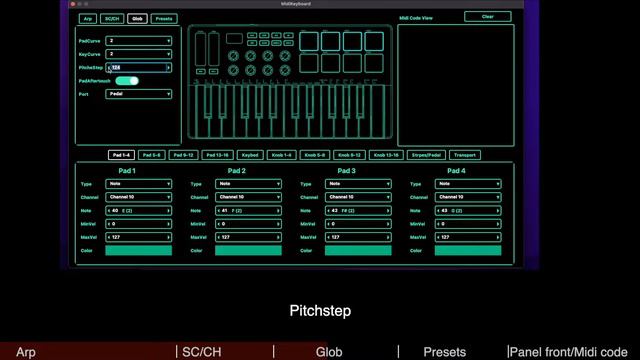Viewport: 640px width, 360px height.
Task: Click the left touch strip on the keyboard diagram
Action: click(200, 49)
